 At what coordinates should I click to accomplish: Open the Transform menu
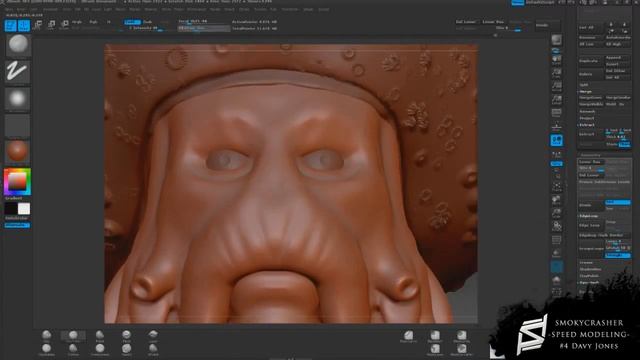290,9
